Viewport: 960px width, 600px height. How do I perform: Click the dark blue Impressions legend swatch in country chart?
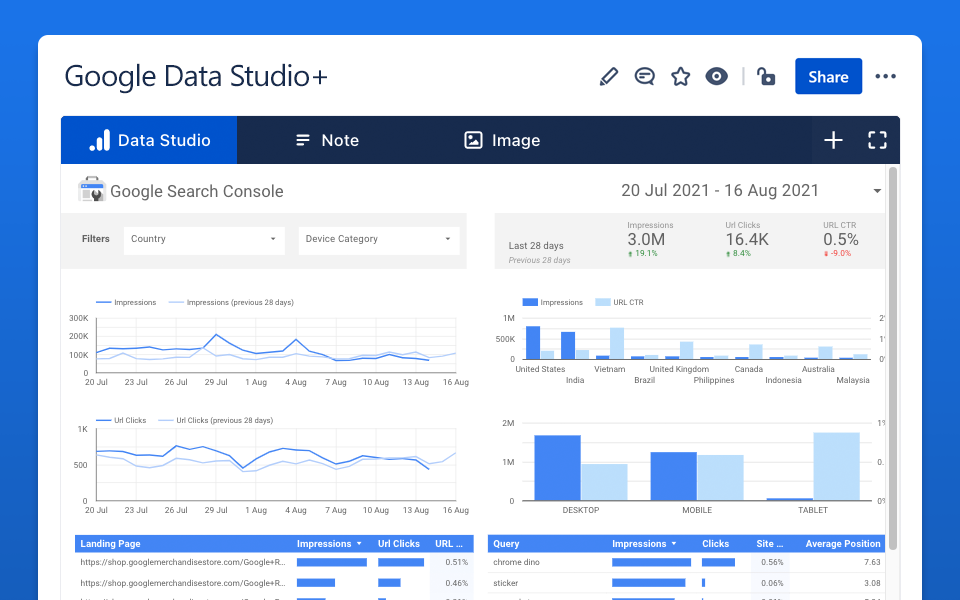(530, 302)
